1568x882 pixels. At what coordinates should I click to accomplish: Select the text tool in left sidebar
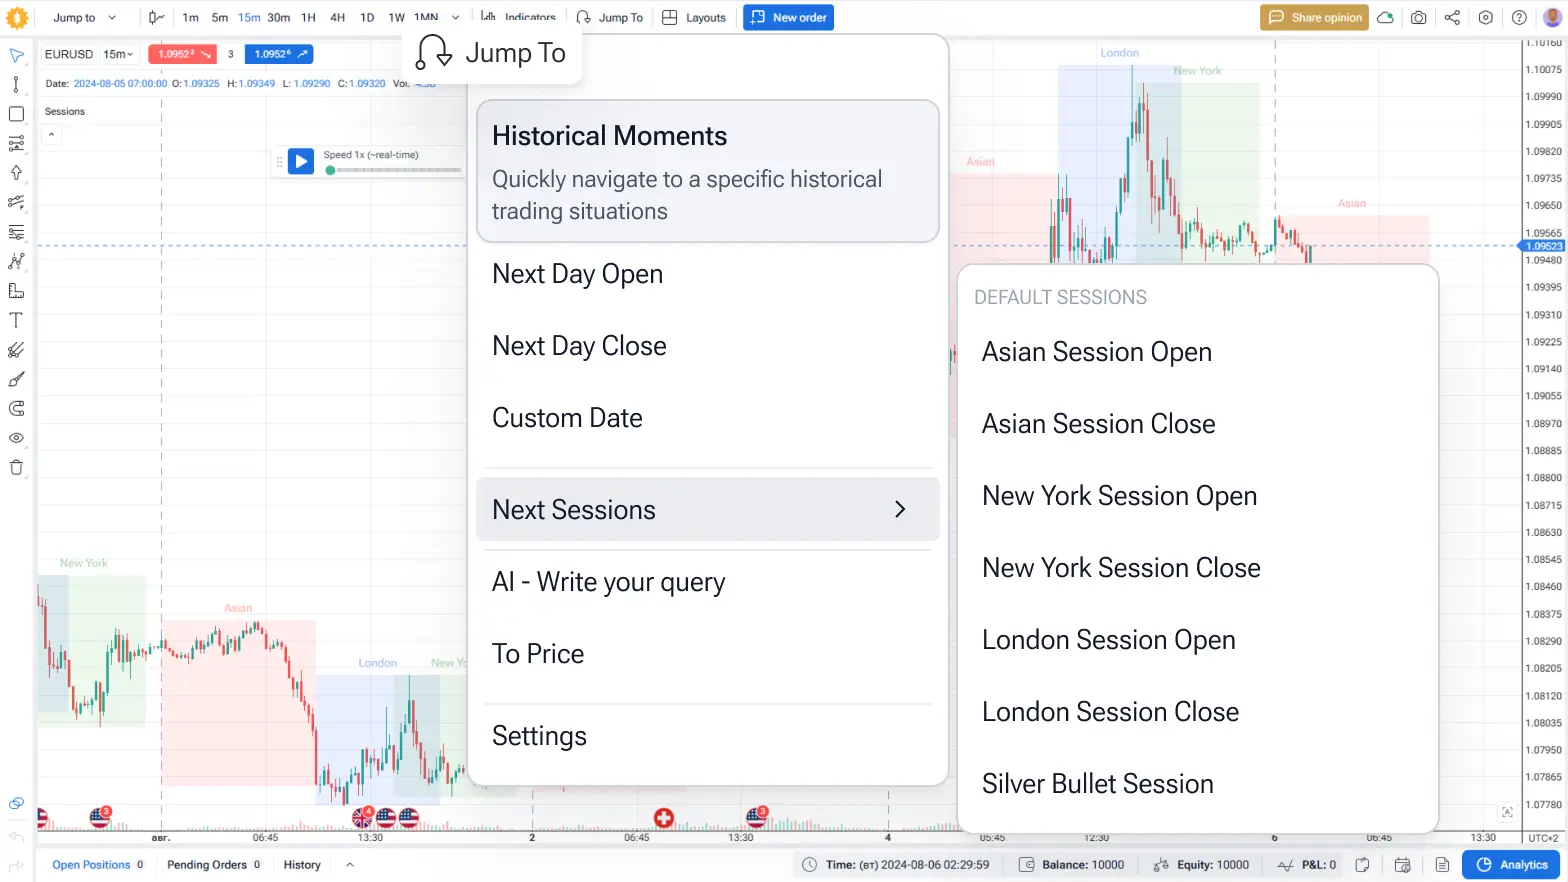(x=16, y=321)
